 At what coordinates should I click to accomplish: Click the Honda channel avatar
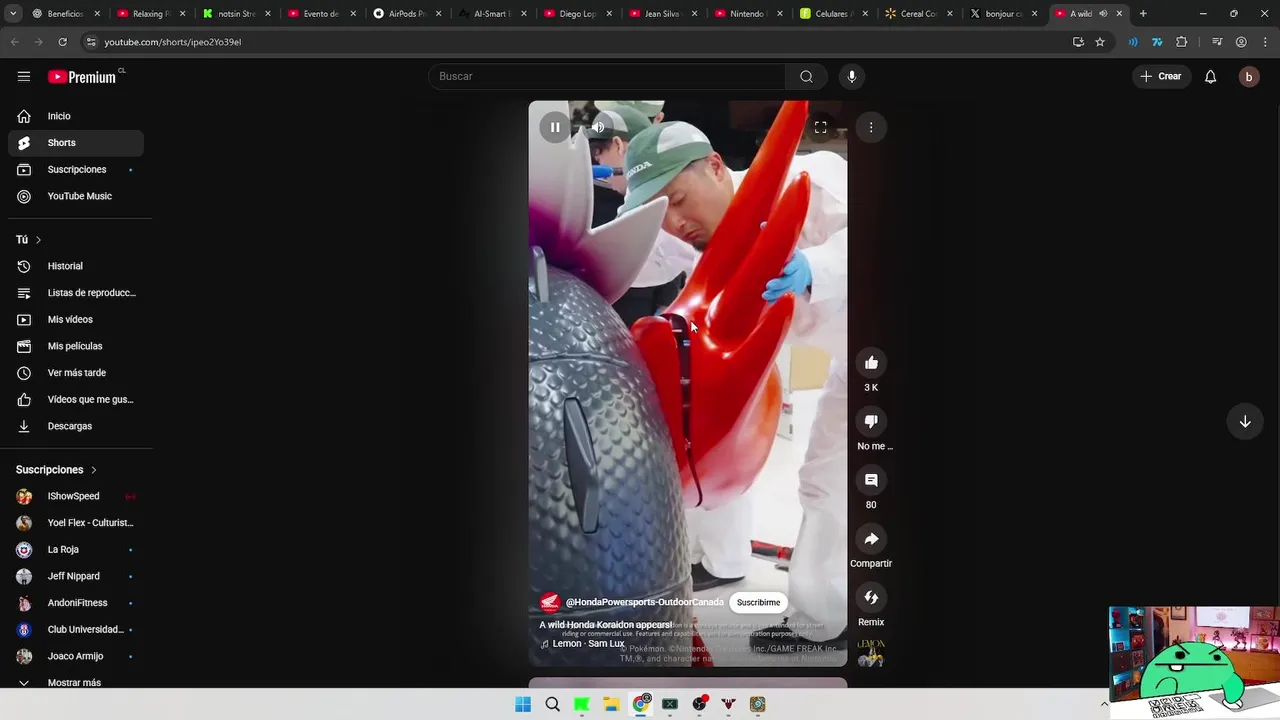coord(550,602)
